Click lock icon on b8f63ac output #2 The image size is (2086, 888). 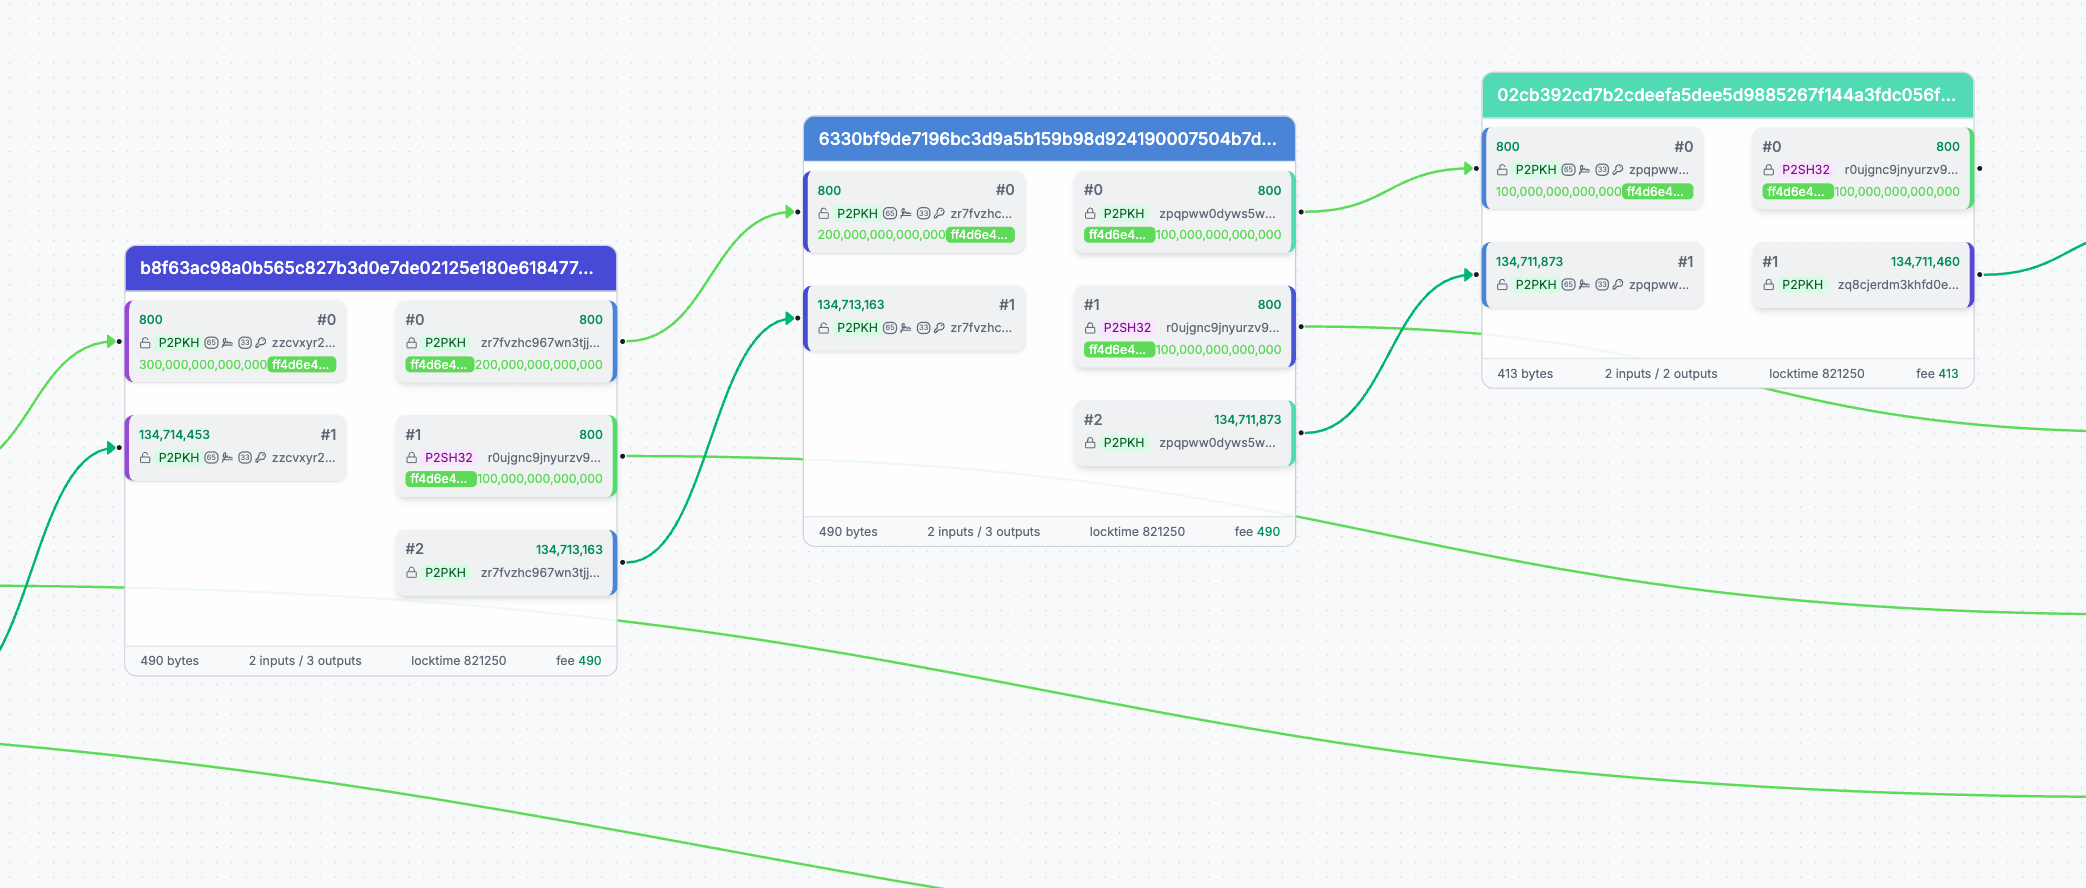[411, 573]
